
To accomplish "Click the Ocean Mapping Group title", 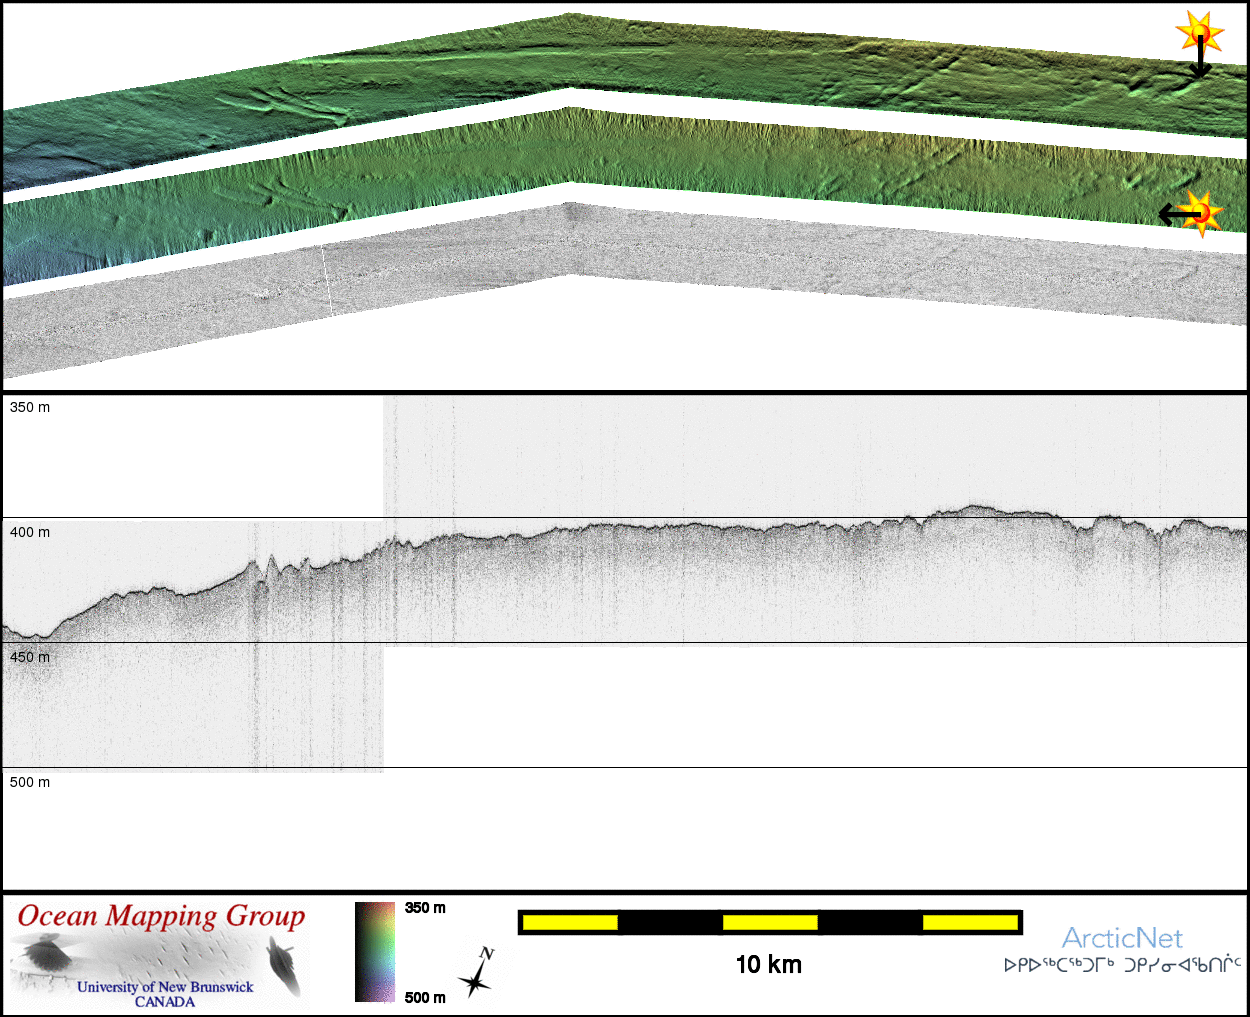I will click(161, 916).
